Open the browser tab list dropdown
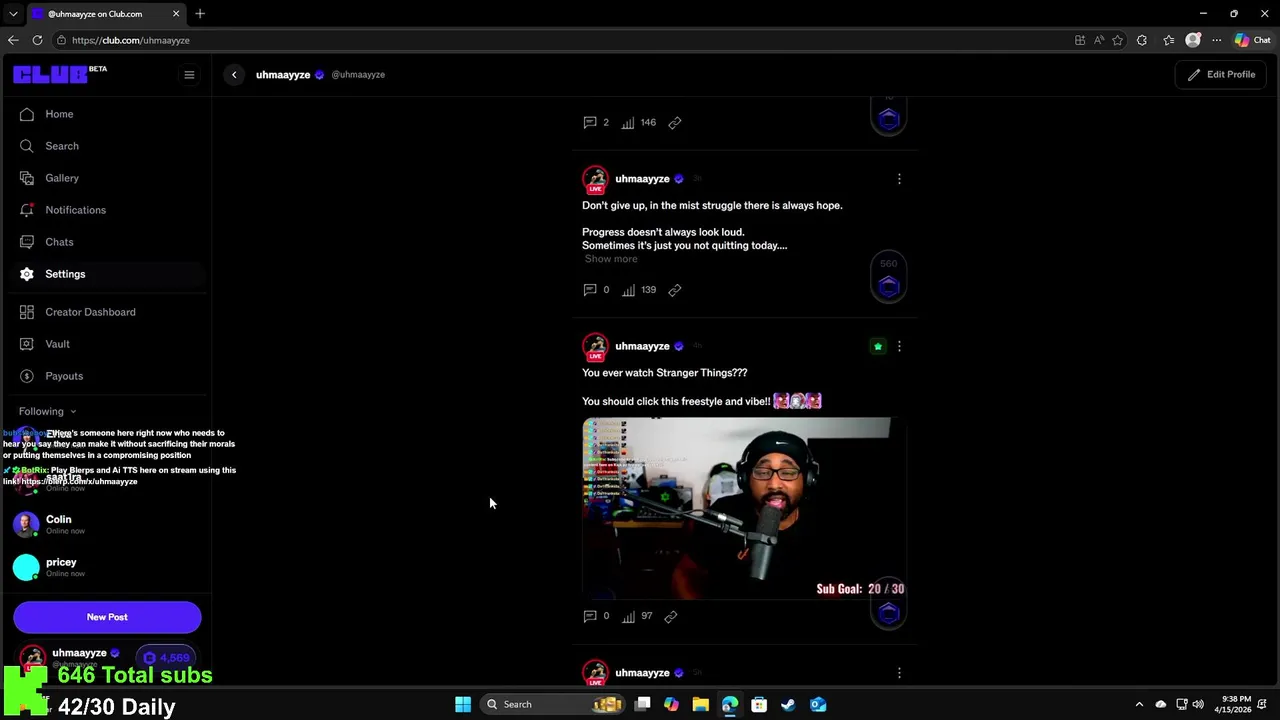 [x=13, y=14]
